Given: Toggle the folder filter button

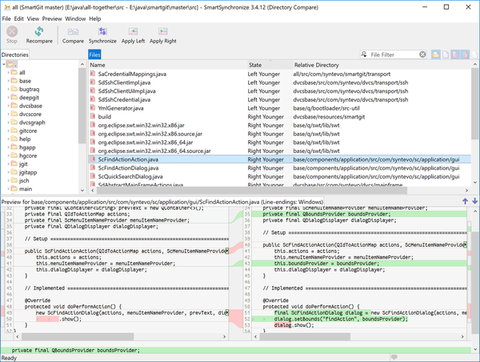Looking at the screenshot, I should (x=436, y=54).
